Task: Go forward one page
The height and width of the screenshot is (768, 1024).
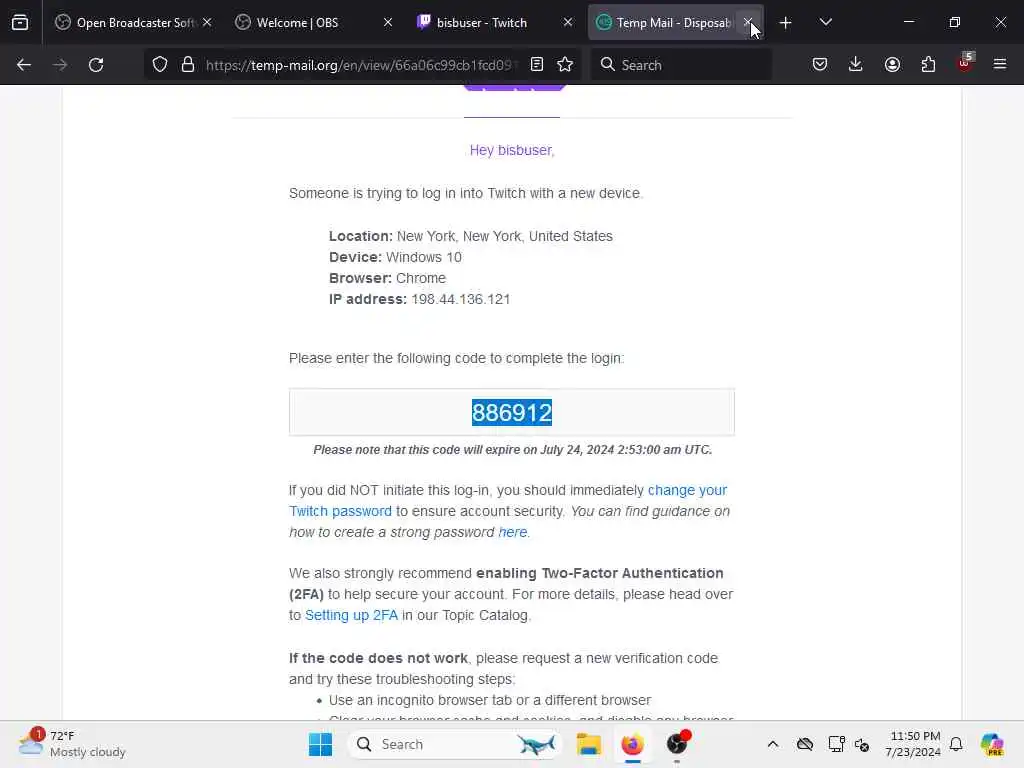Action: point(60,65)
